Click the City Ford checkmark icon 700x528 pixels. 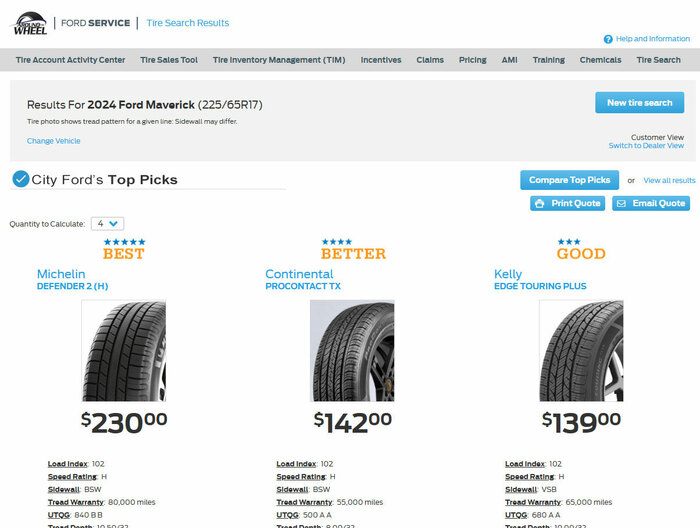pos(20,179)
